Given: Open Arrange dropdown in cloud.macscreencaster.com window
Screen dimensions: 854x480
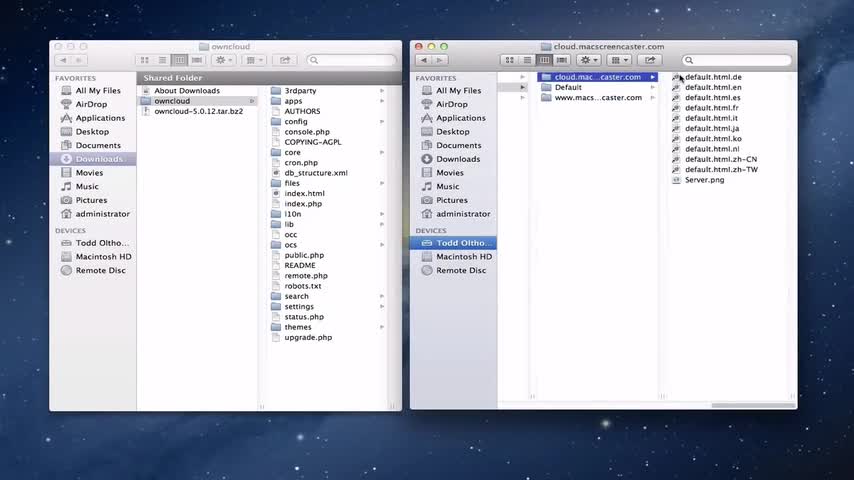Looking at the screenshot, I should point(619,60).
